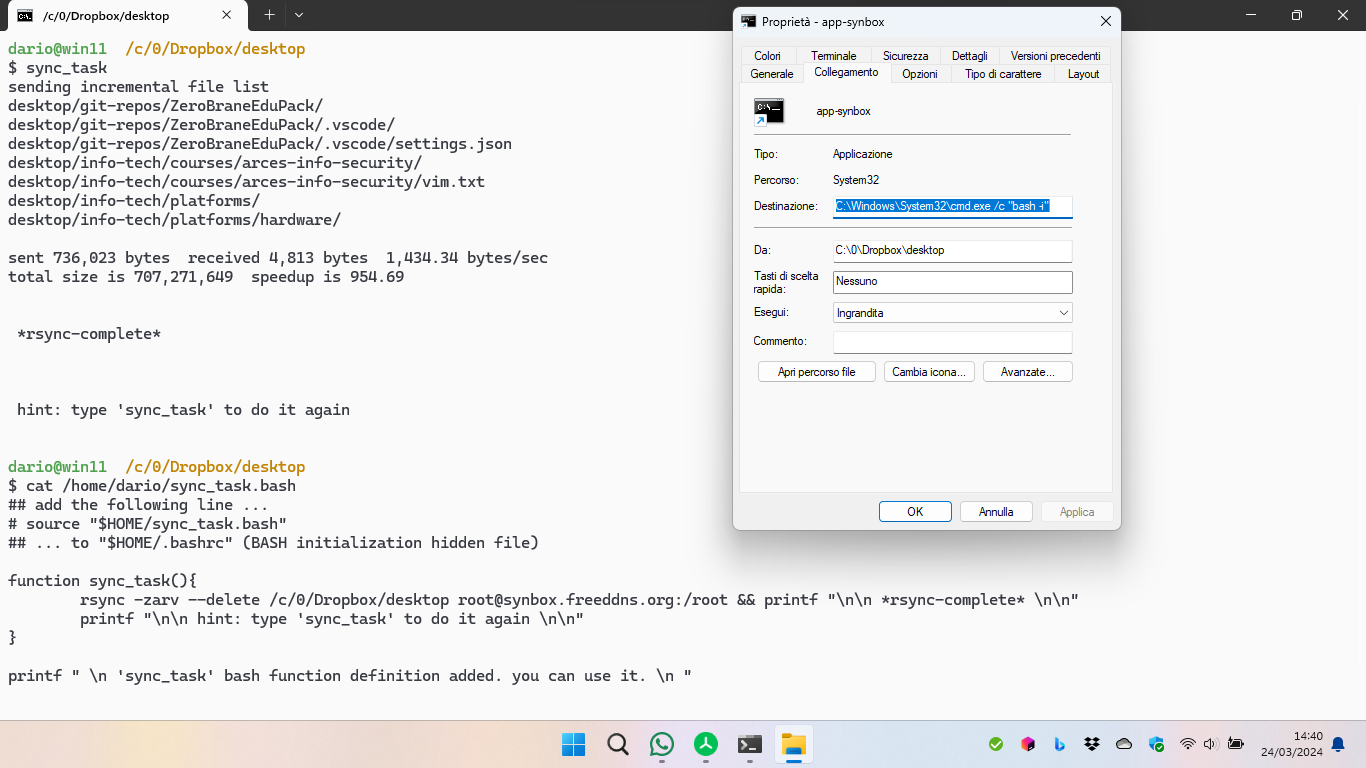The width and height of the screenshot is (1366, 768).
Task: Switch to Terminal app in taskbar
Action: click(x=750, y=744)
